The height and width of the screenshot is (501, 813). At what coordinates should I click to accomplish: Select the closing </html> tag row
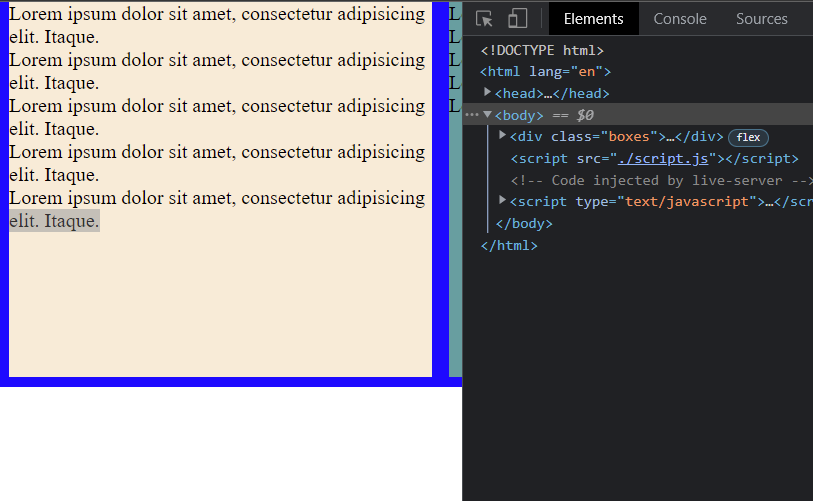pos(509,245)
